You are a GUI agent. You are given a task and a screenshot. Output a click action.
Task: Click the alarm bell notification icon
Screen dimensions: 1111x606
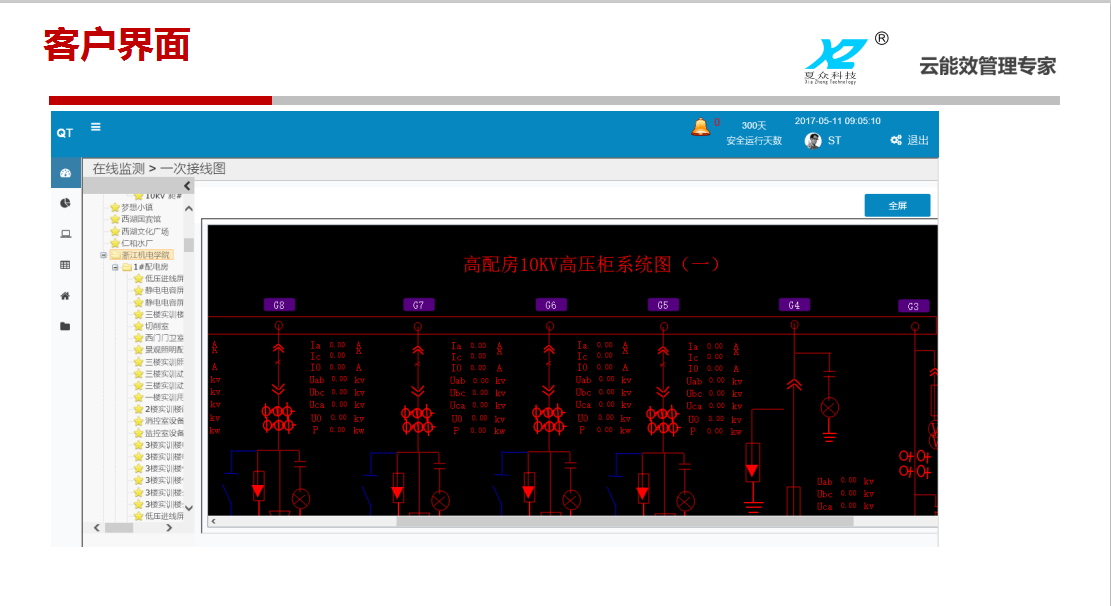tap(700, 127)
